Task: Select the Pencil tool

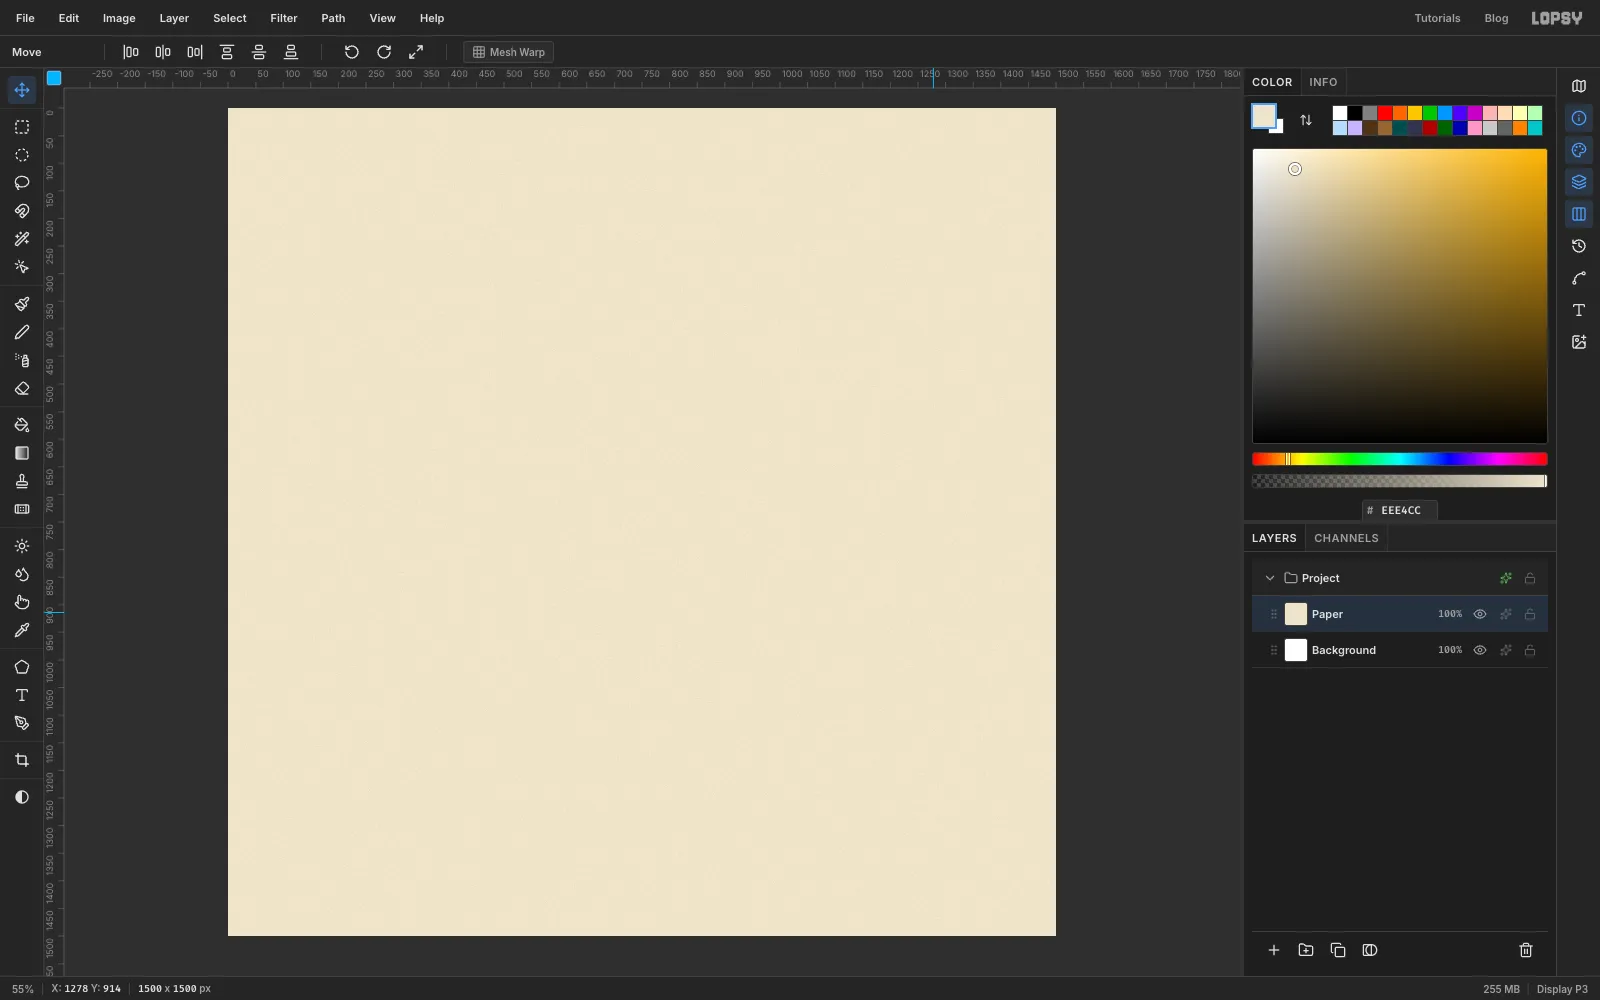Action: 22,332
